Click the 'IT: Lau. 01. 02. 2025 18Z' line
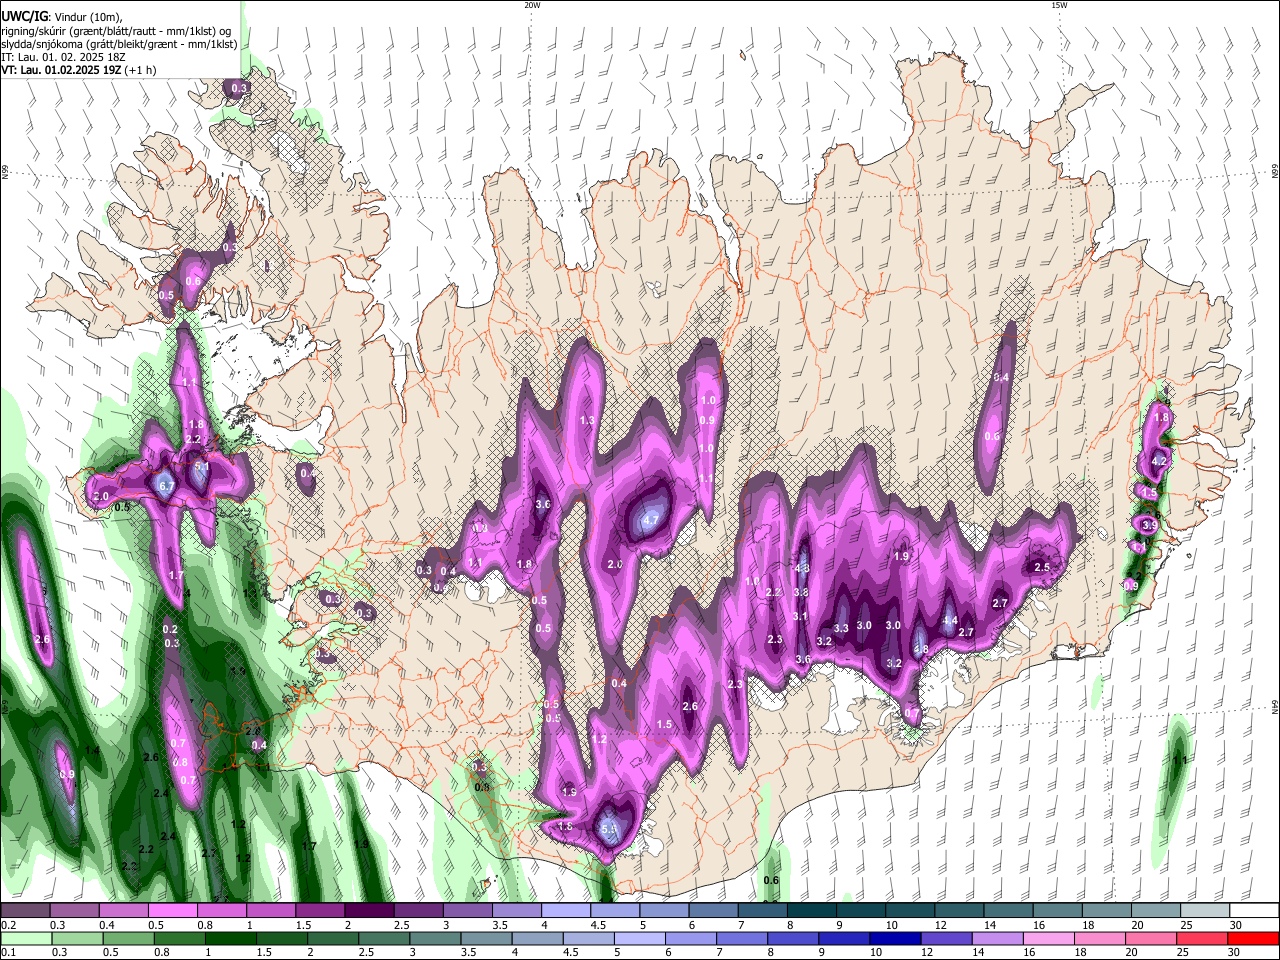Screen dimensions: 1280x960 coord(63,57)
